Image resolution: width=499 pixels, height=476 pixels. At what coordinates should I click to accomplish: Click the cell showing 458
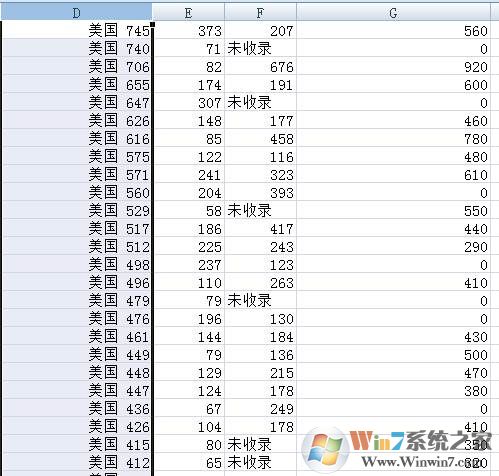click(260, 138)
